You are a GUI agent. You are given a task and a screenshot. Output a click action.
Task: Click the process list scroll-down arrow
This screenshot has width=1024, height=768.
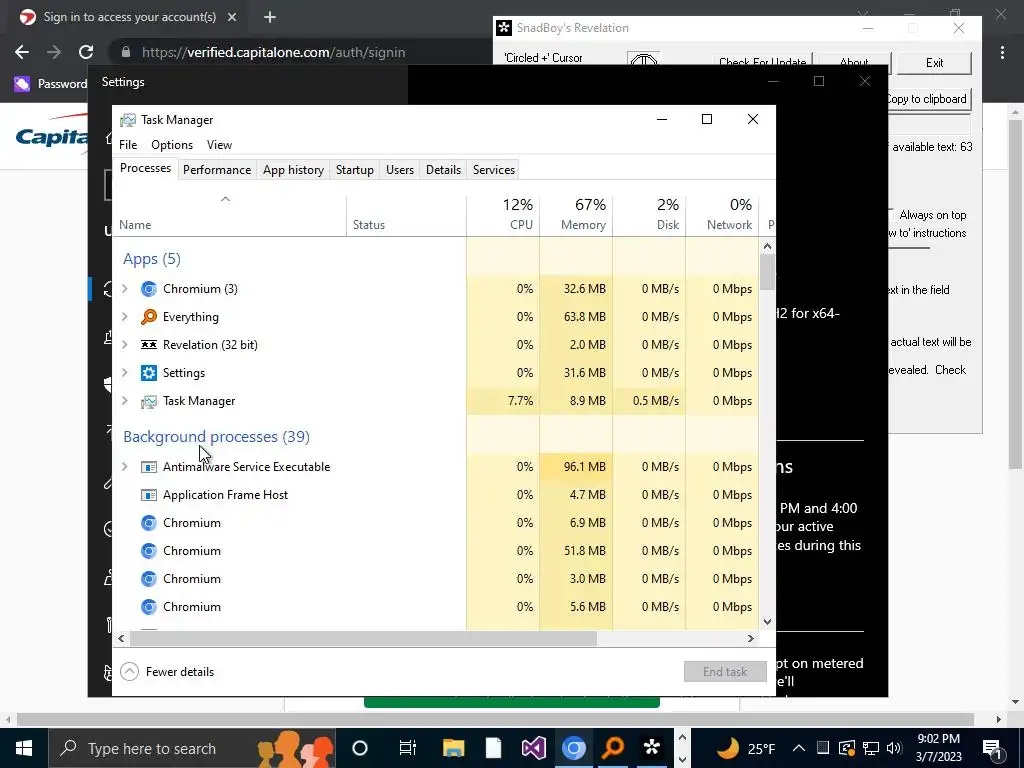[x=767, y=622]
